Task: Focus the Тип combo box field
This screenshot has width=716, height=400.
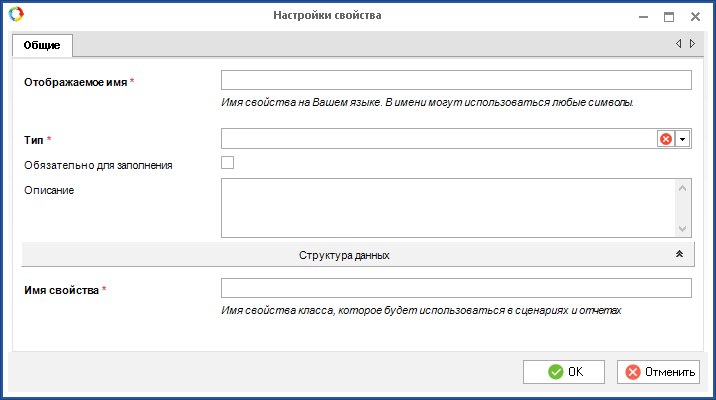Action: [x=438, y=139]
